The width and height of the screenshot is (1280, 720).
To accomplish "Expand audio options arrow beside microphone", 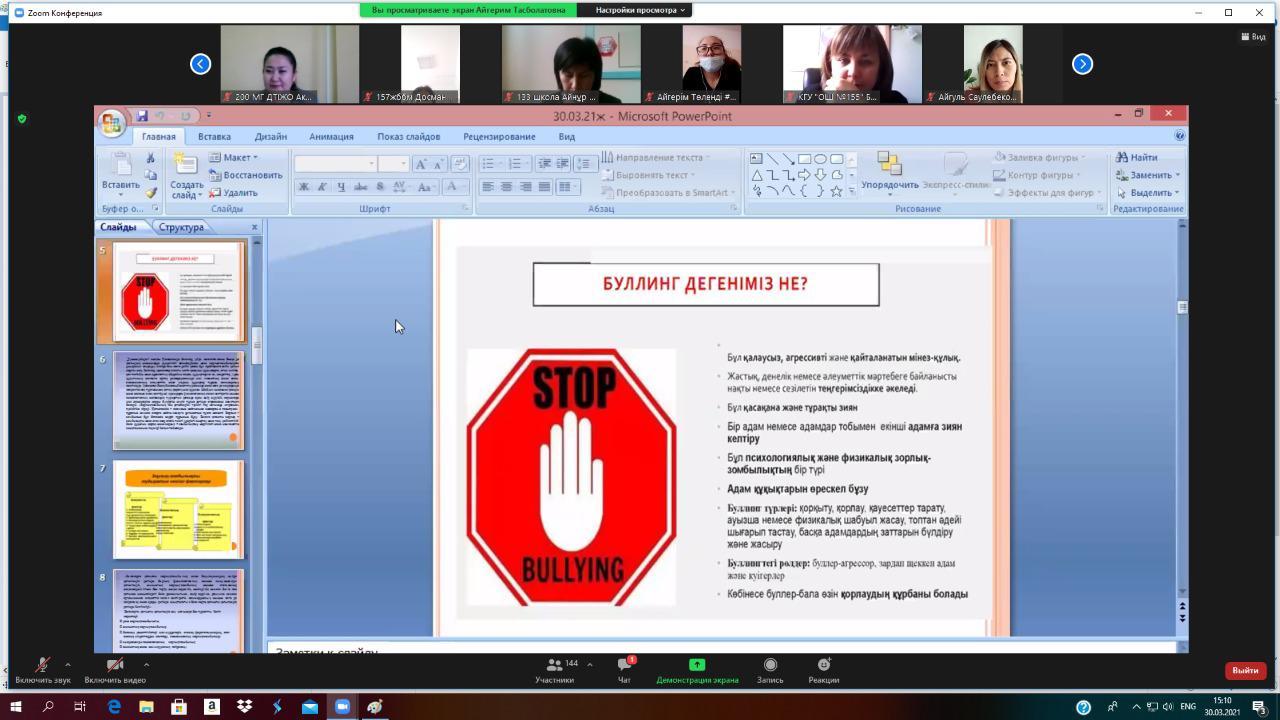I will (68, 664).
